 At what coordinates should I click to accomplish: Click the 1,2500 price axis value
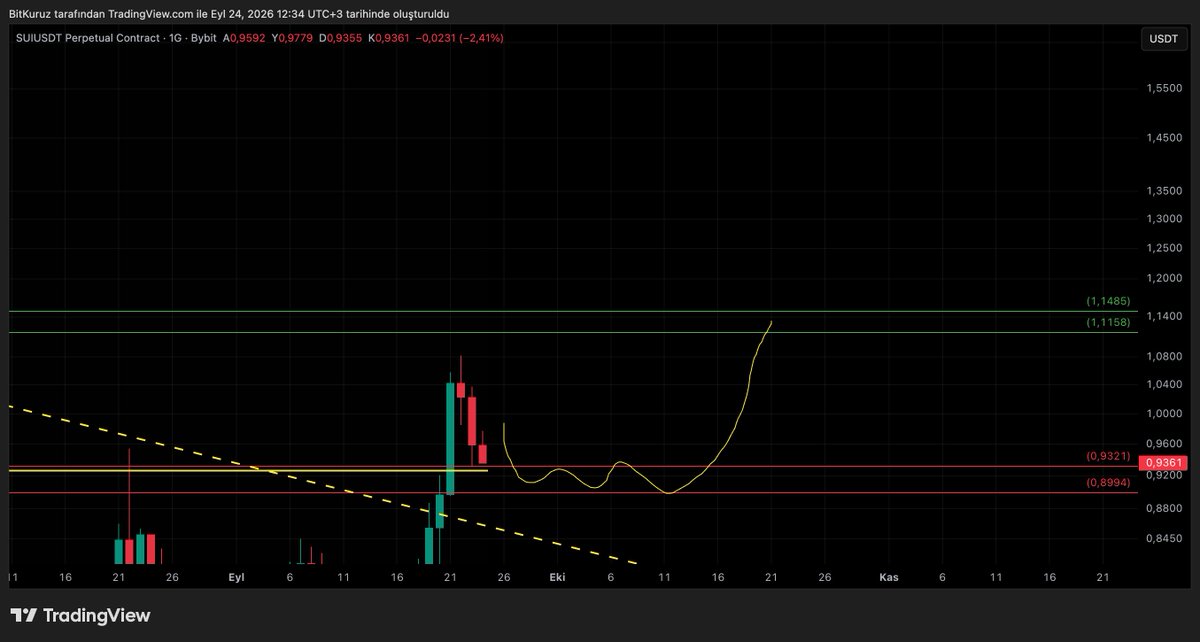click(x=1164, y=248)
